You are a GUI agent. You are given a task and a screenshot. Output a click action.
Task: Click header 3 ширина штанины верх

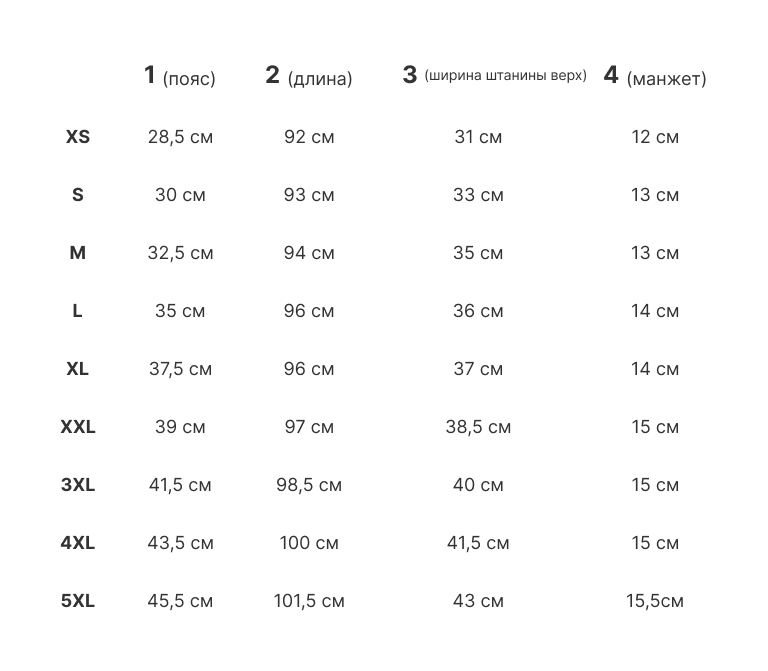coord(494,76)
